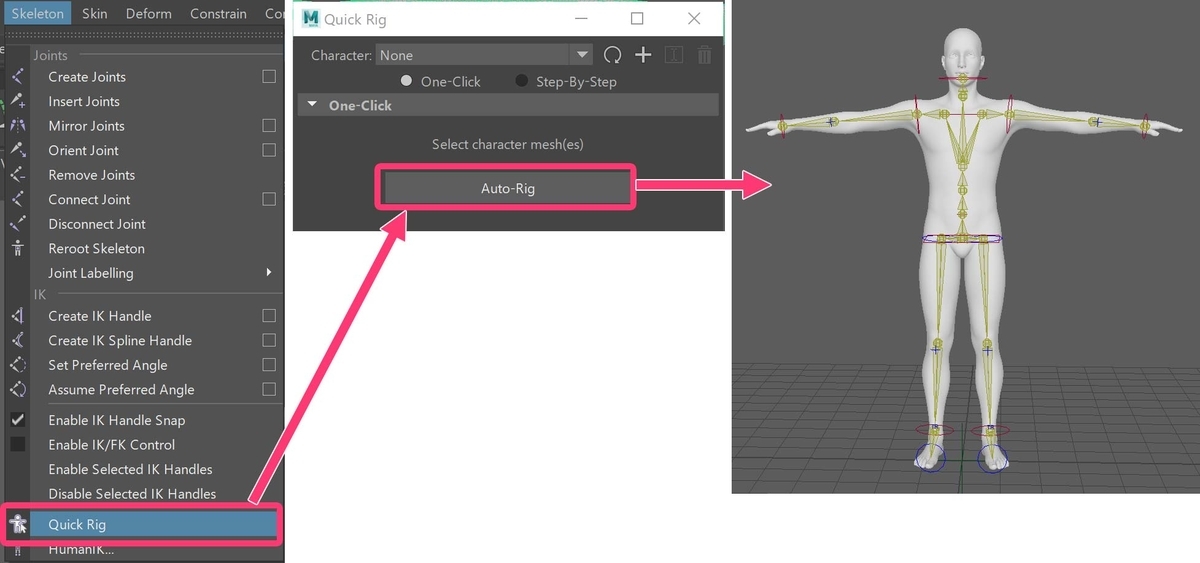
Task: Click the Set Preferred Angle icon
Action: pos(17,365)
